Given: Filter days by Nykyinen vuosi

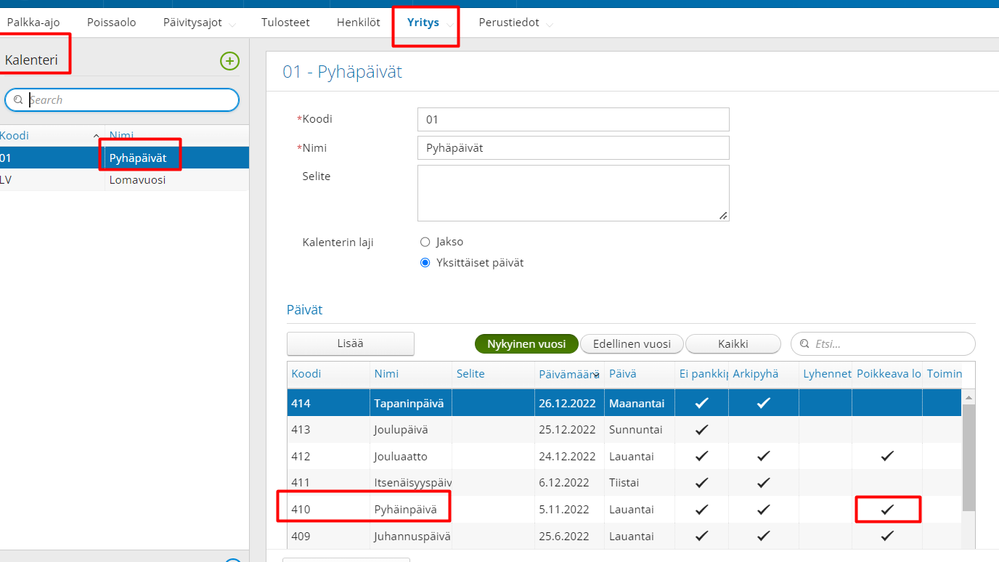Looking at the screenshot, I should (526, 344).
